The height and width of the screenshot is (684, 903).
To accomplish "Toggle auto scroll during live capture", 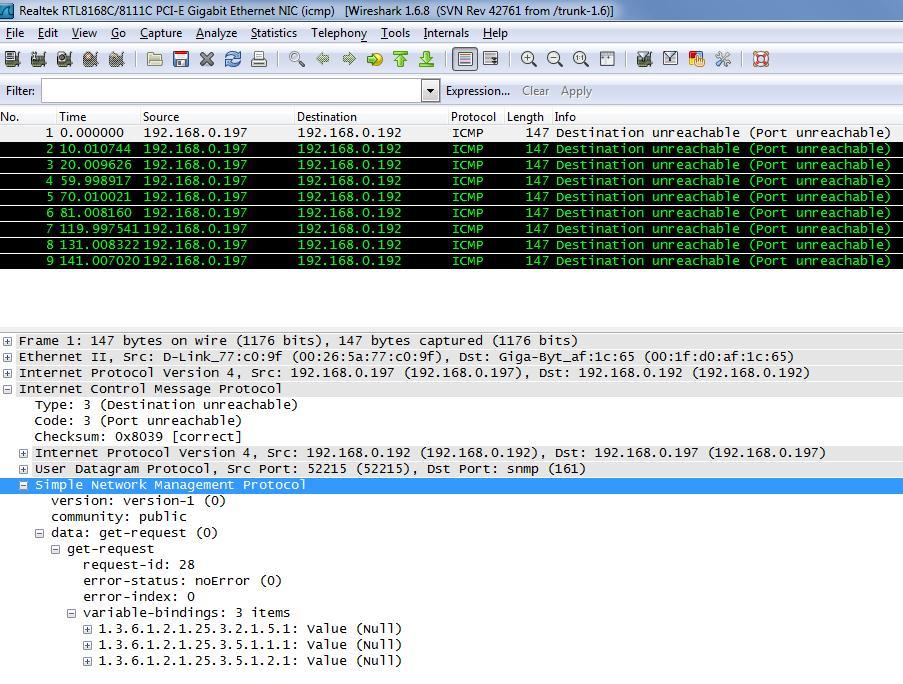I will click(491, 59).
